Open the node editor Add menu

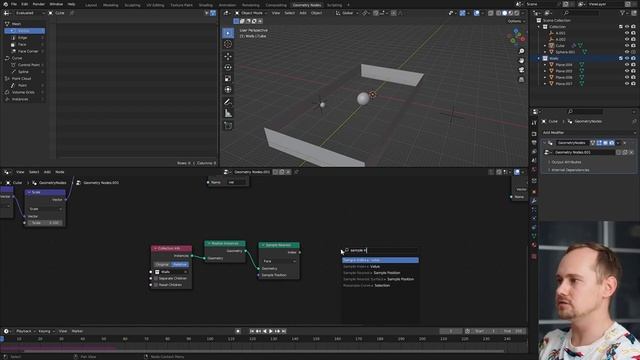[47, 172]
